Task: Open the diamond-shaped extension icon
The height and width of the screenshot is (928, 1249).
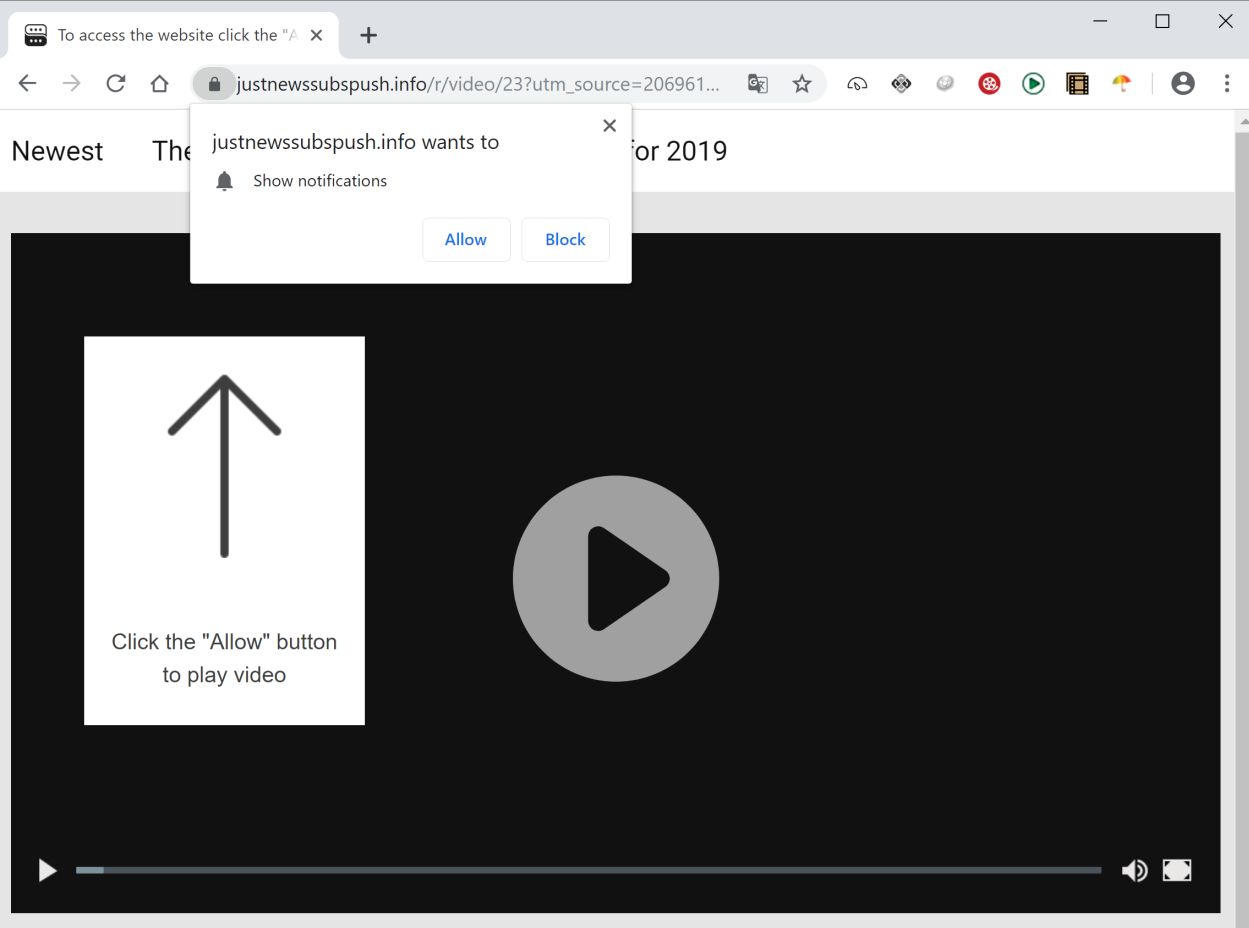Action: [901, 84]
